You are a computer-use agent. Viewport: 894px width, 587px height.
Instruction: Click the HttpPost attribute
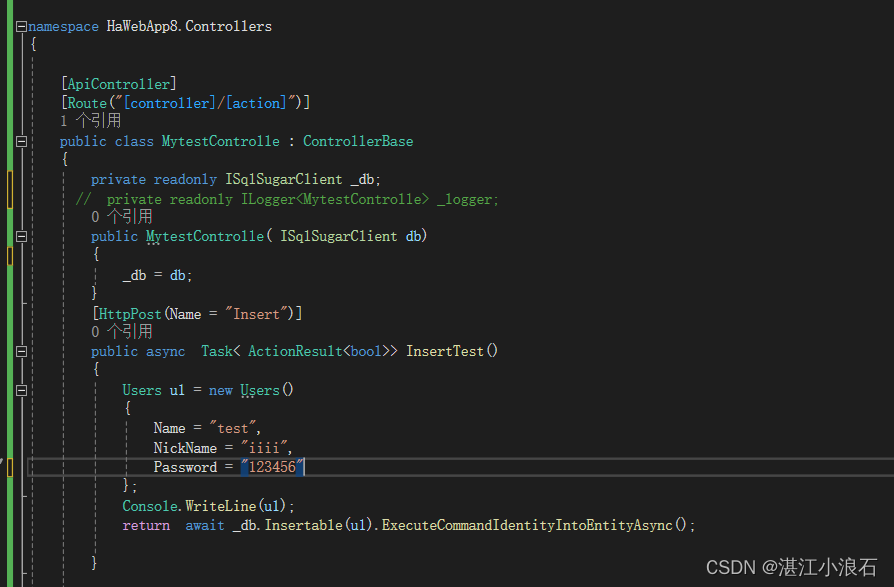[197, 314]
